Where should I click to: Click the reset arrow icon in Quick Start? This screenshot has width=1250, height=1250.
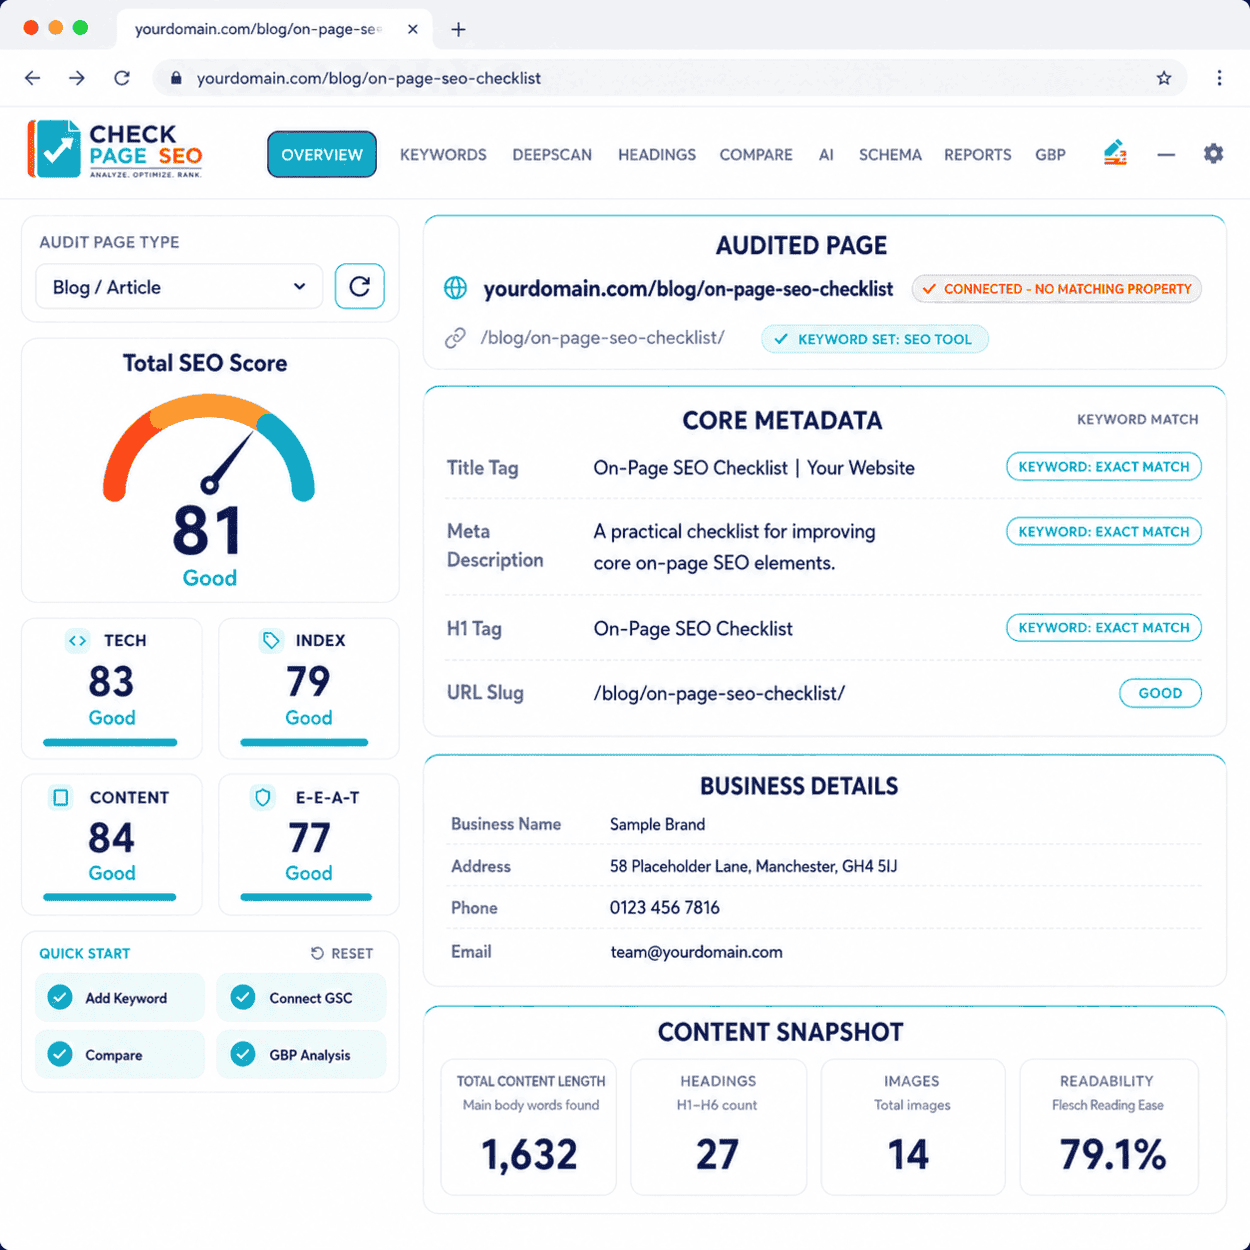[317, 953]
